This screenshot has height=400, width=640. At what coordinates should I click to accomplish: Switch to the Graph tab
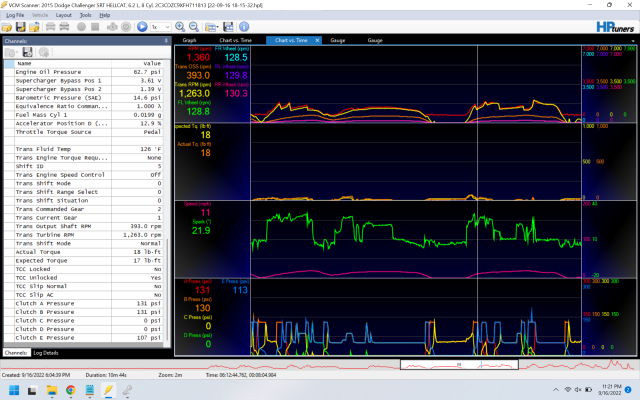click(189, 40)
